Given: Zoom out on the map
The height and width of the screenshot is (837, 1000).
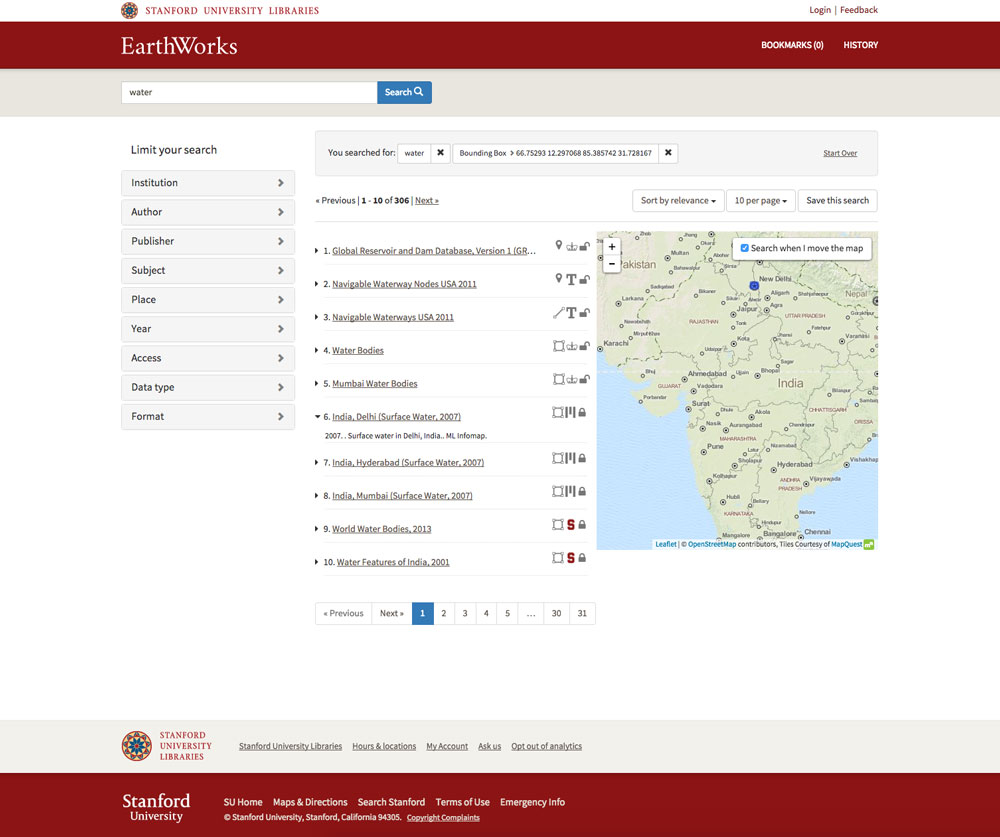Looking at the screenshot, I should tap(612, 265).
